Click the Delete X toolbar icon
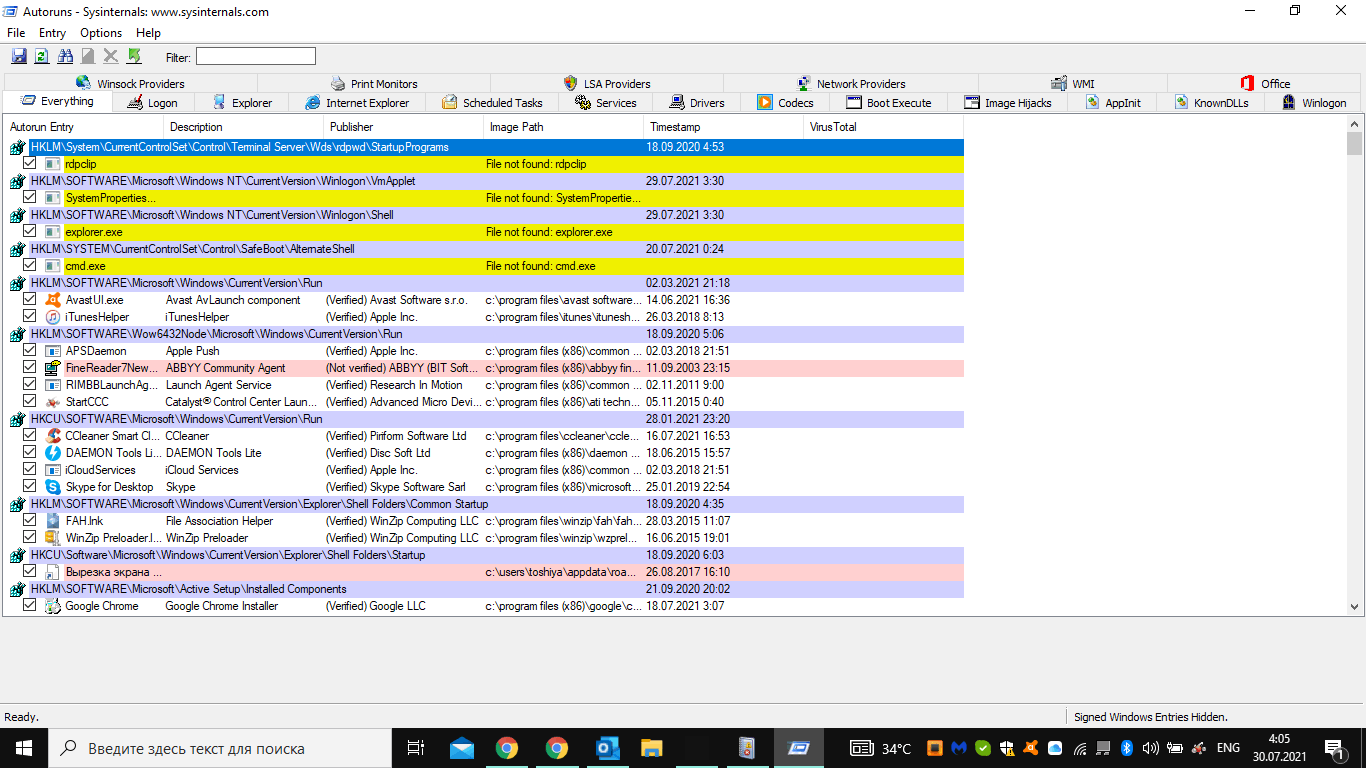Screen dimensions: 1366x768 (111, 56)
